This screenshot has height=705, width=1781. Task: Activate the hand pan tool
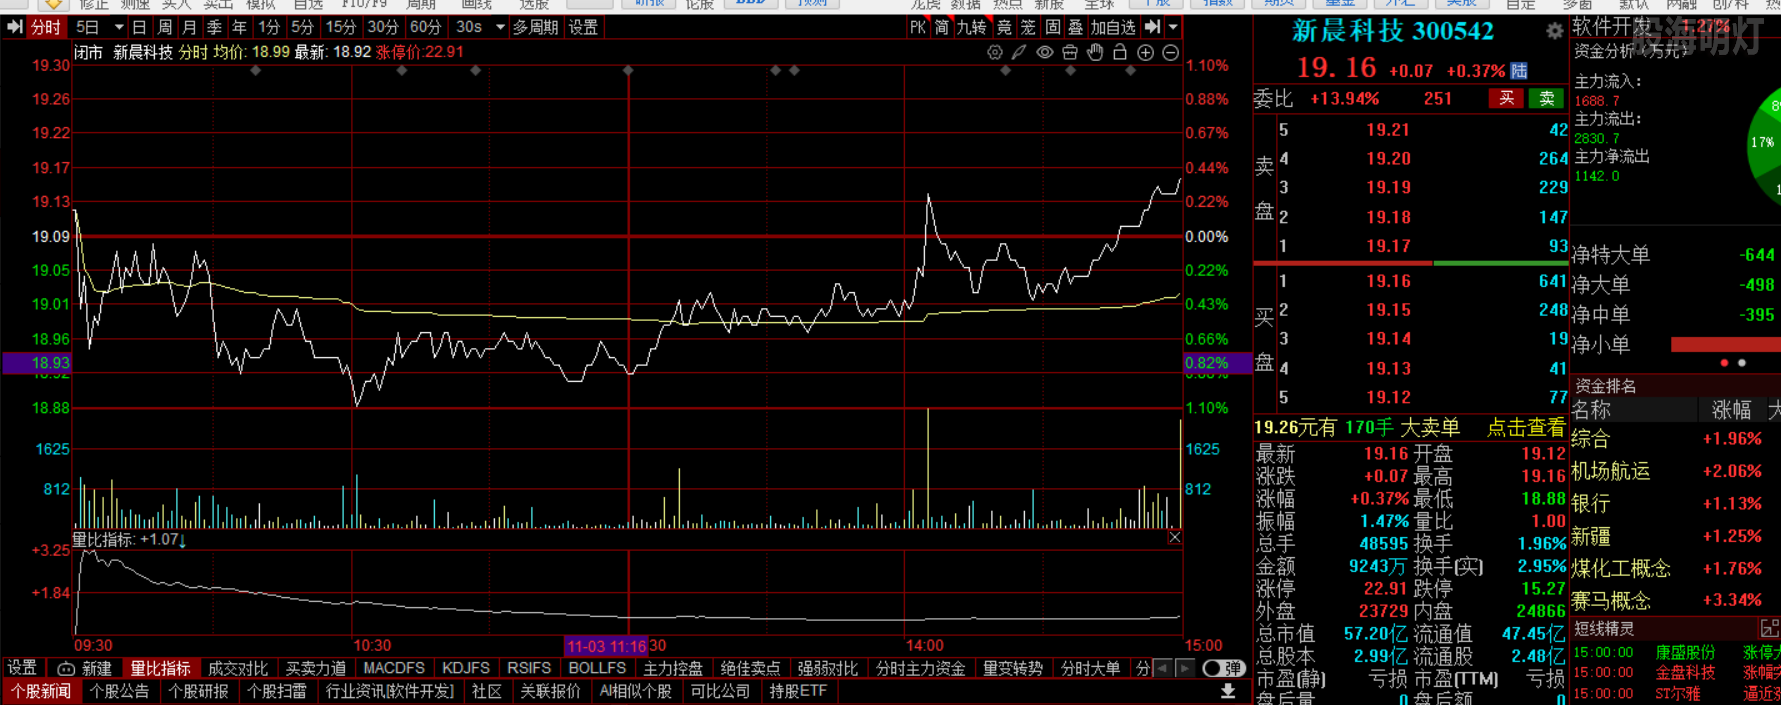pos(1095,52)
